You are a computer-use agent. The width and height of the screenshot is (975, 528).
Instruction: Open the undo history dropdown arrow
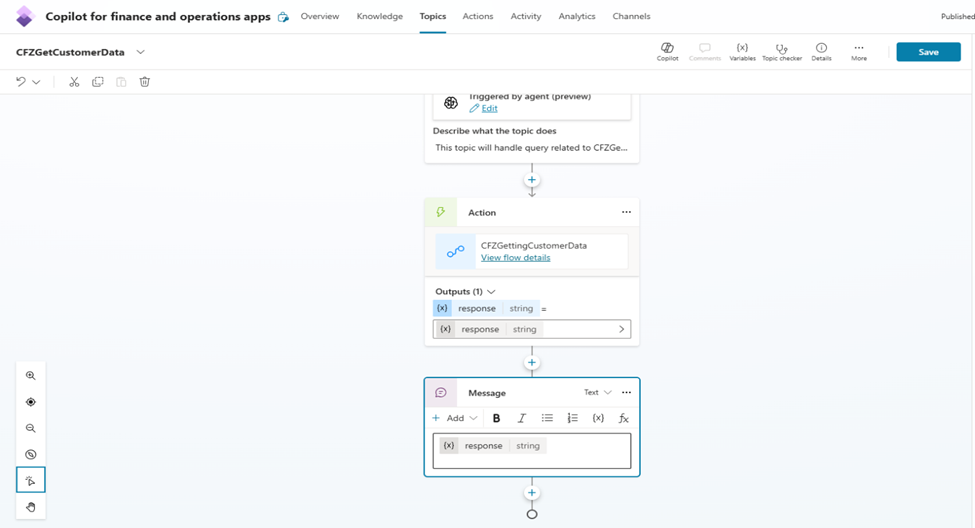[37, 82]
